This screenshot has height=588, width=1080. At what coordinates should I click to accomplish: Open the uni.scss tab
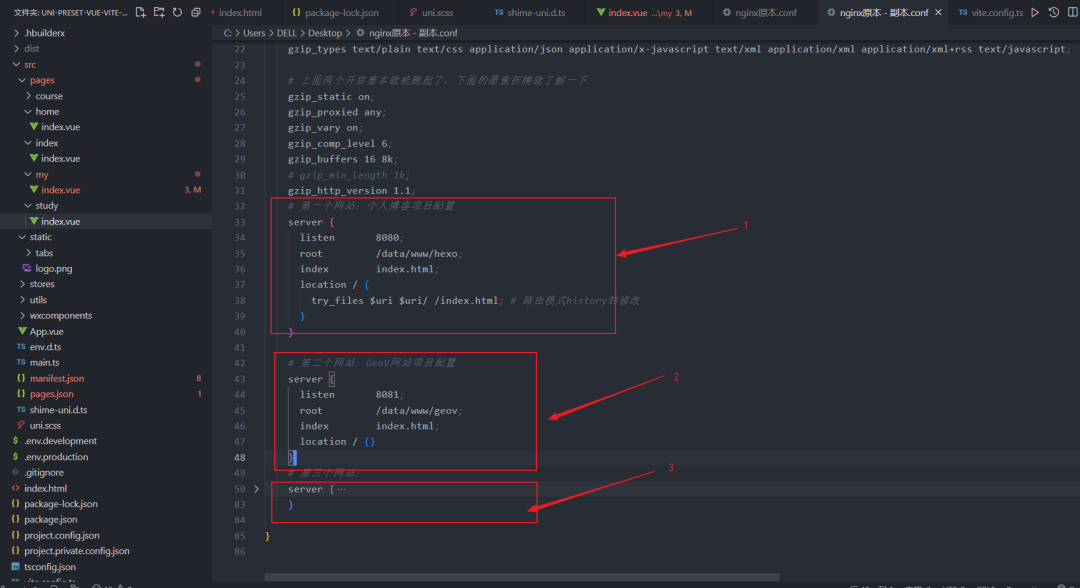coord(438,13)
